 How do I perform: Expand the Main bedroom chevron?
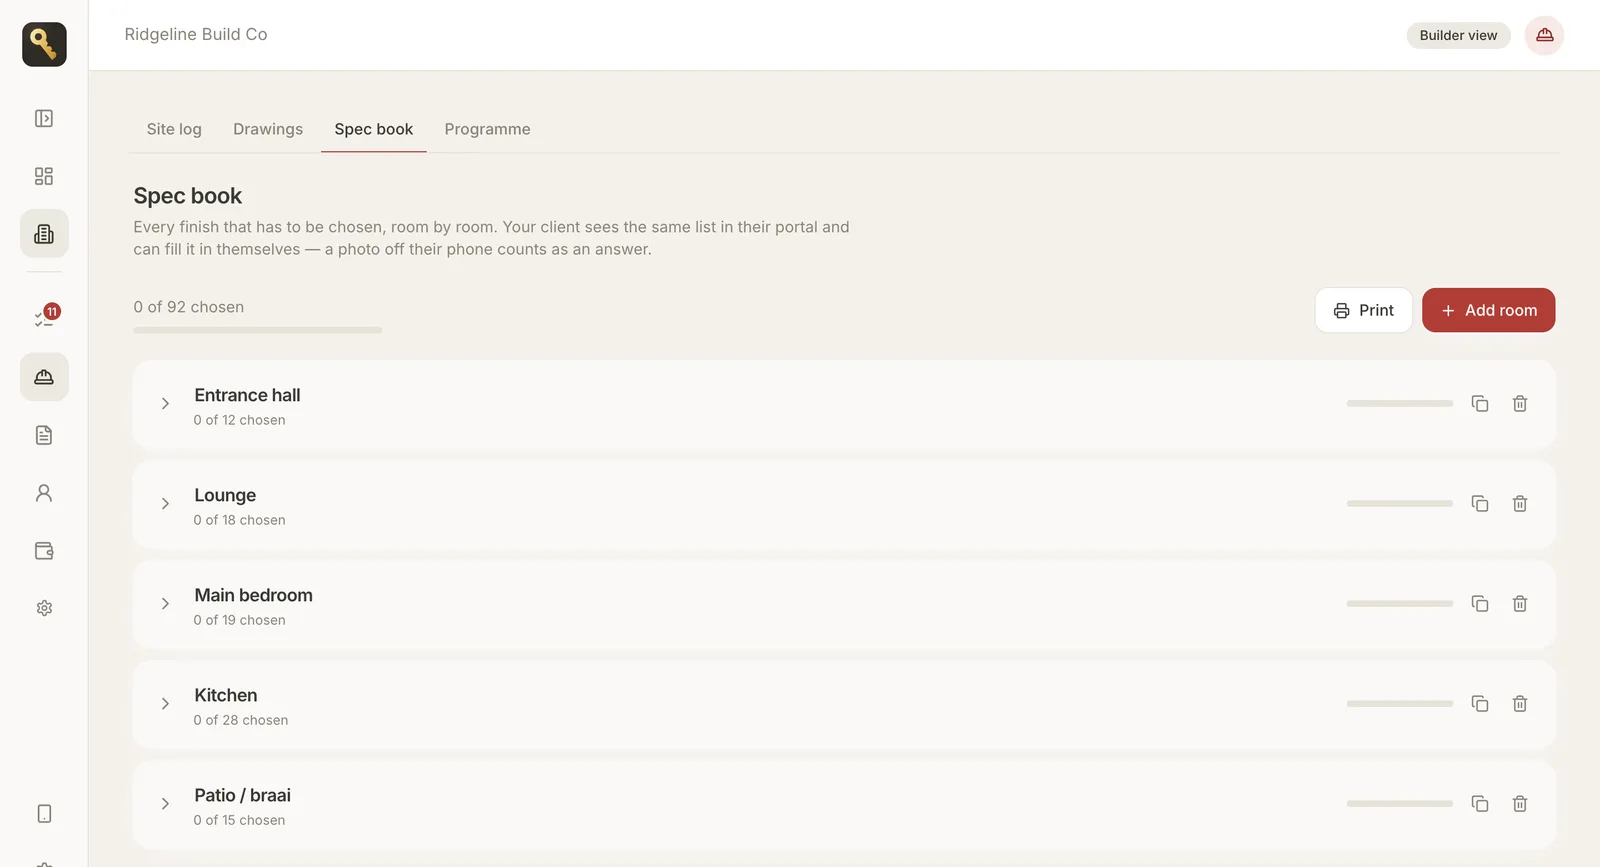click(x=165, y=604)
